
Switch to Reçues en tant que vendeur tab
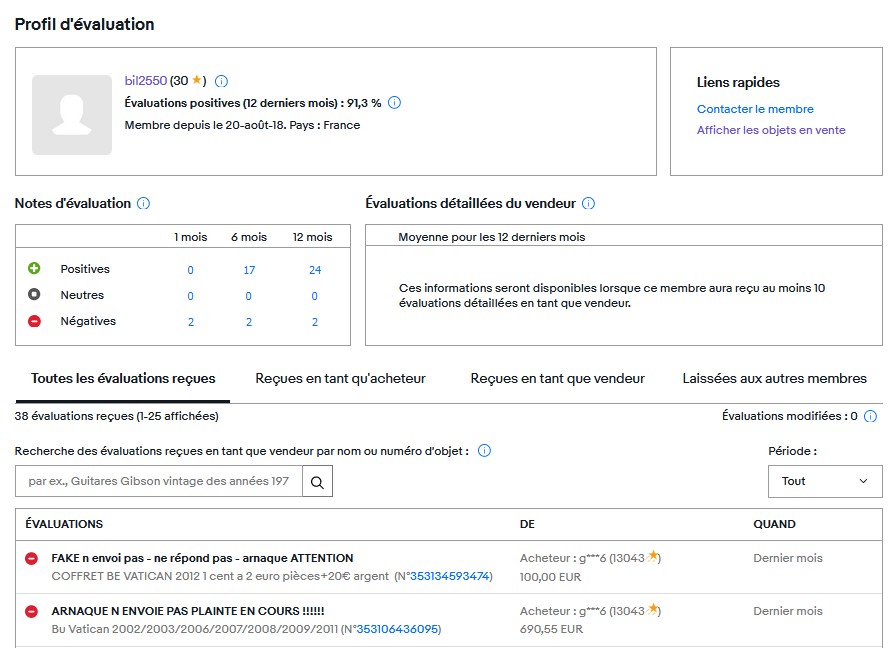(557, 379)
